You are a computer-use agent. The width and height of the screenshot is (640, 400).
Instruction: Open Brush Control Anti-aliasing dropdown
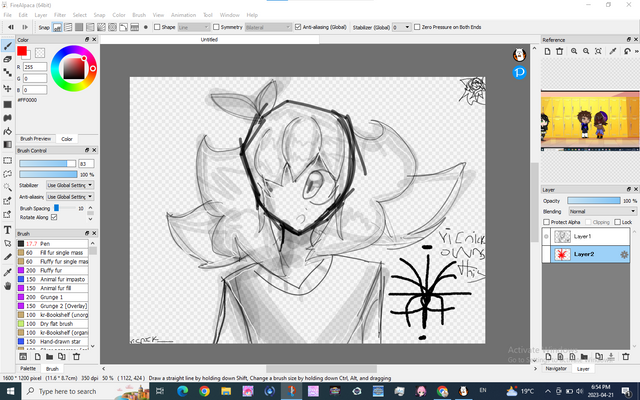[70, 197]
